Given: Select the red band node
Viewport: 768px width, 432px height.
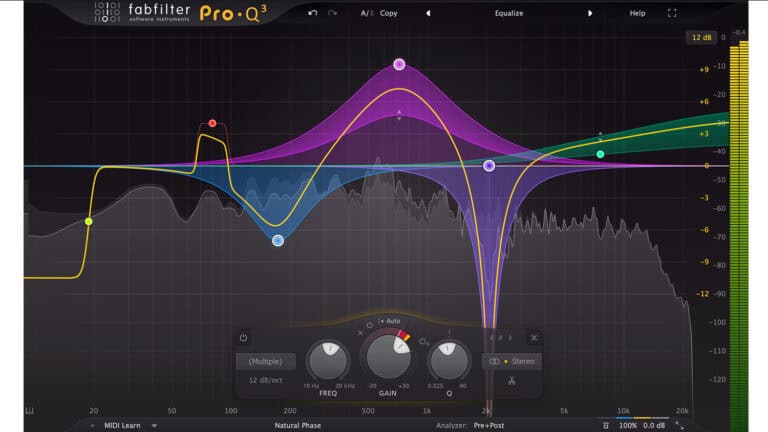Looking at the screenshot, I should click(x=212, y=123).
